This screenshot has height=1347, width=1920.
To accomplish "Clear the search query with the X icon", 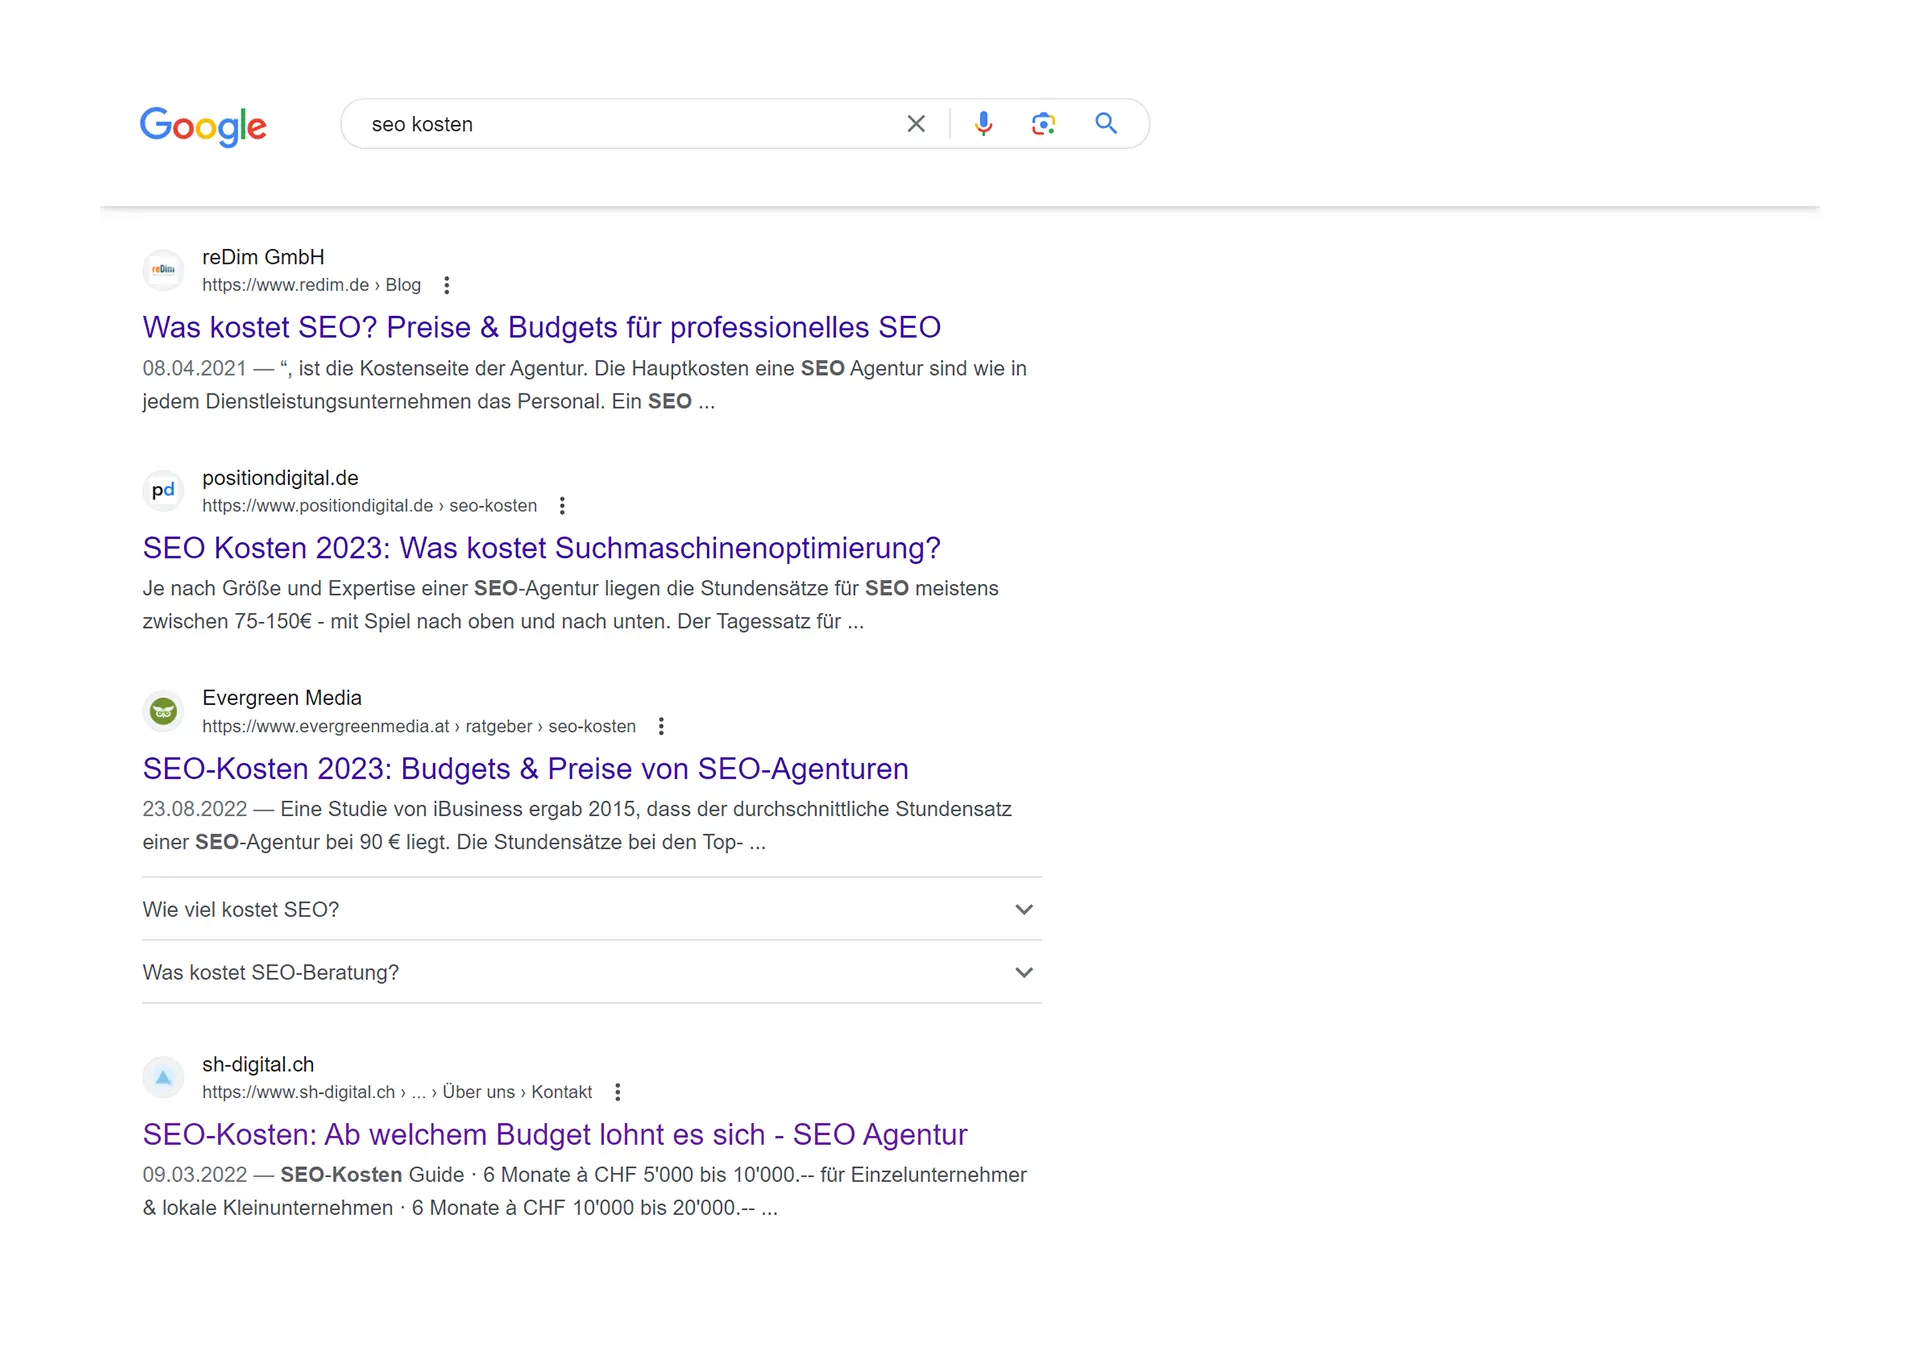I will click(916, 124).
